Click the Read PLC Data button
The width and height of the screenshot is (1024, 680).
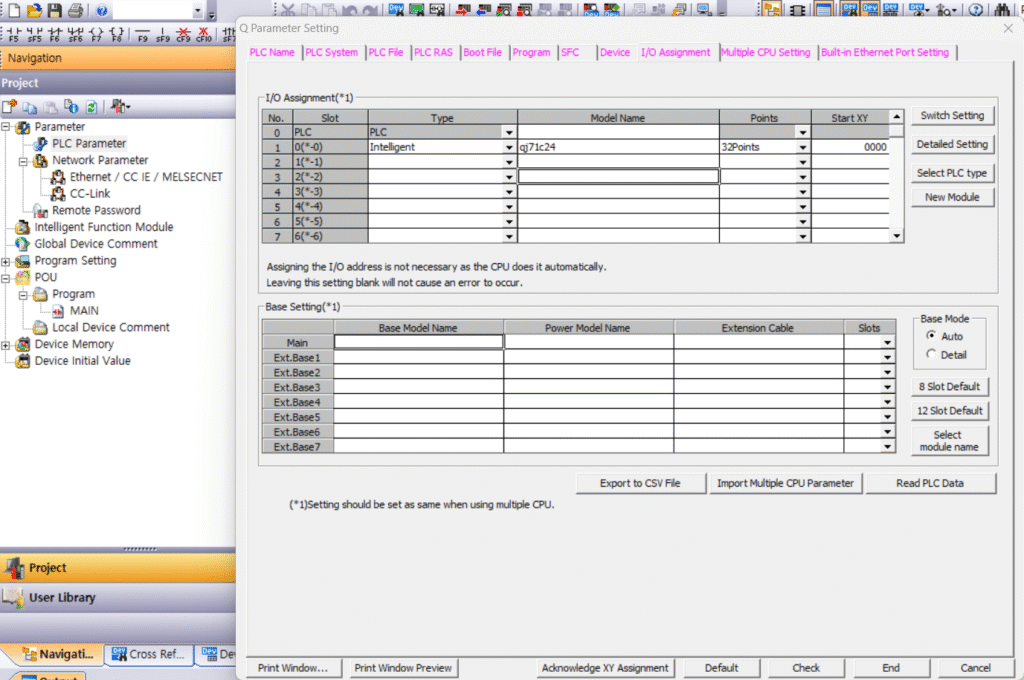point(931,483)
